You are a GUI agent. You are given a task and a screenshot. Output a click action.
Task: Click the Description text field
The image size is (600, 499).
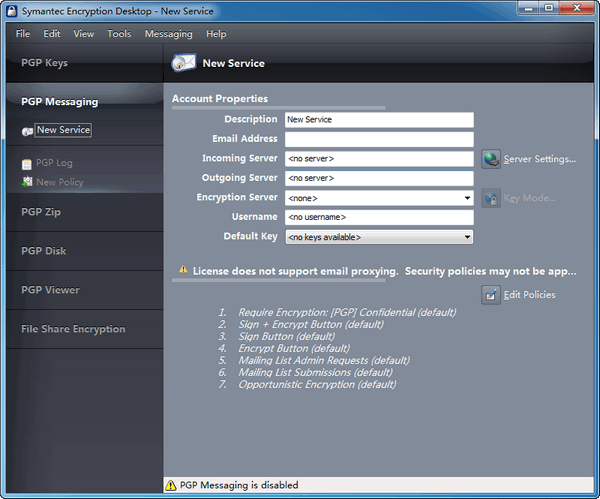tap(378, 120)
